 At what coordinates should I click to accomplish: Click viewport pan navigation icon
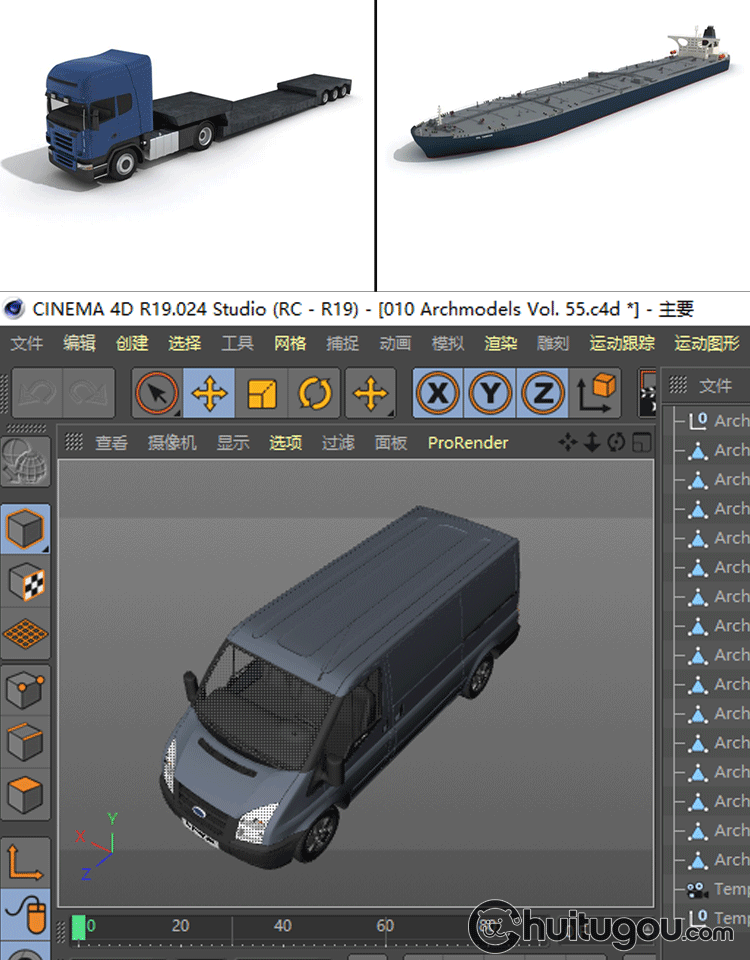[568, 442]
